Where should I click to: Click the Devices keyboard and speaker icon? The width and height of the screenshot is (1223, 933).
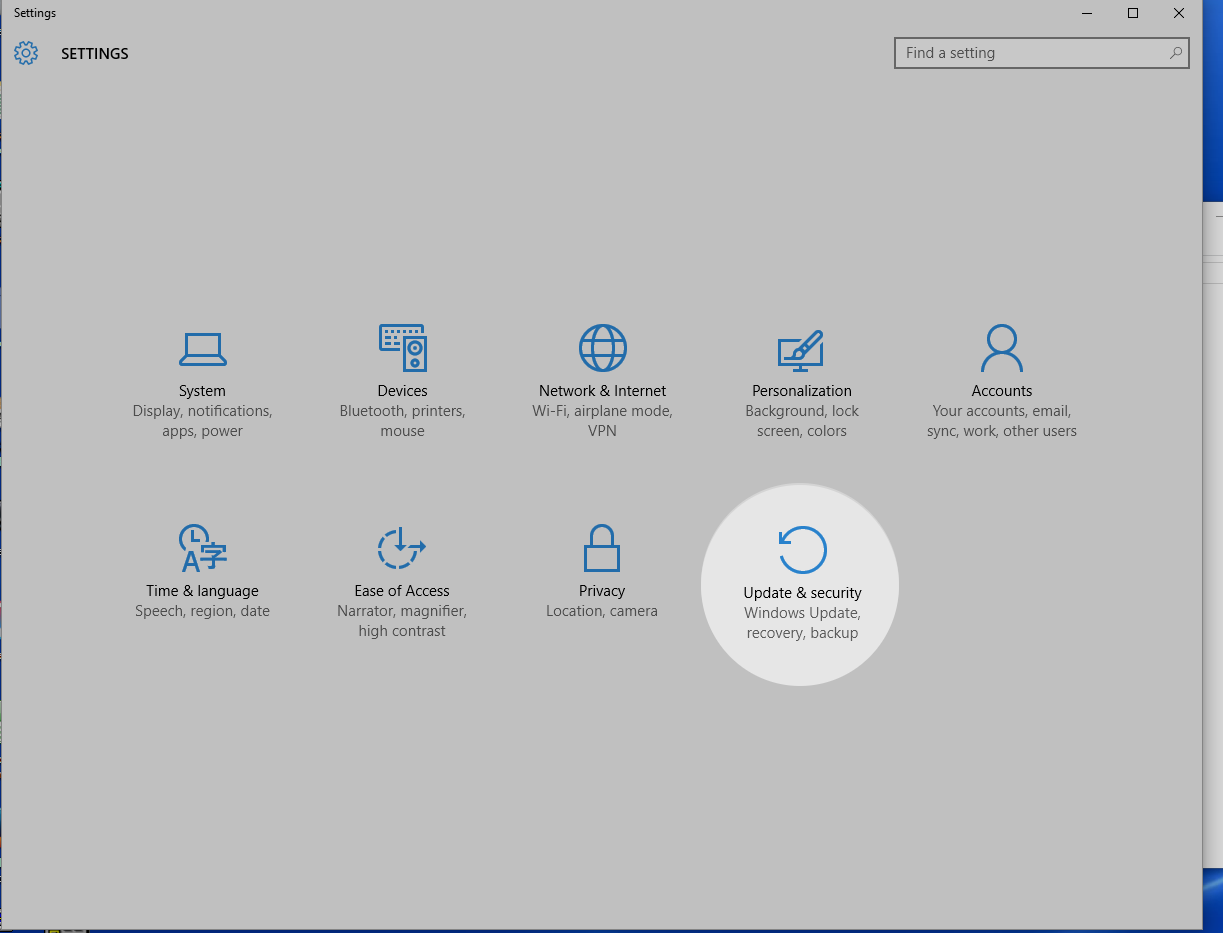(402, 348)
